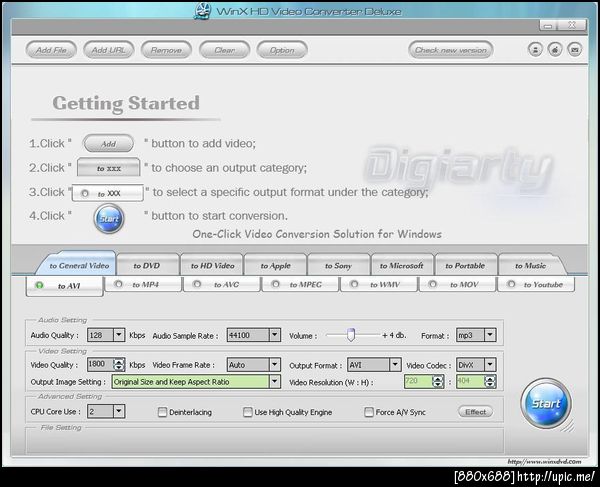This screenshot has width=600, height=487.
Task: Switch to the to Apple tab
Action: (x=276, y=265)
